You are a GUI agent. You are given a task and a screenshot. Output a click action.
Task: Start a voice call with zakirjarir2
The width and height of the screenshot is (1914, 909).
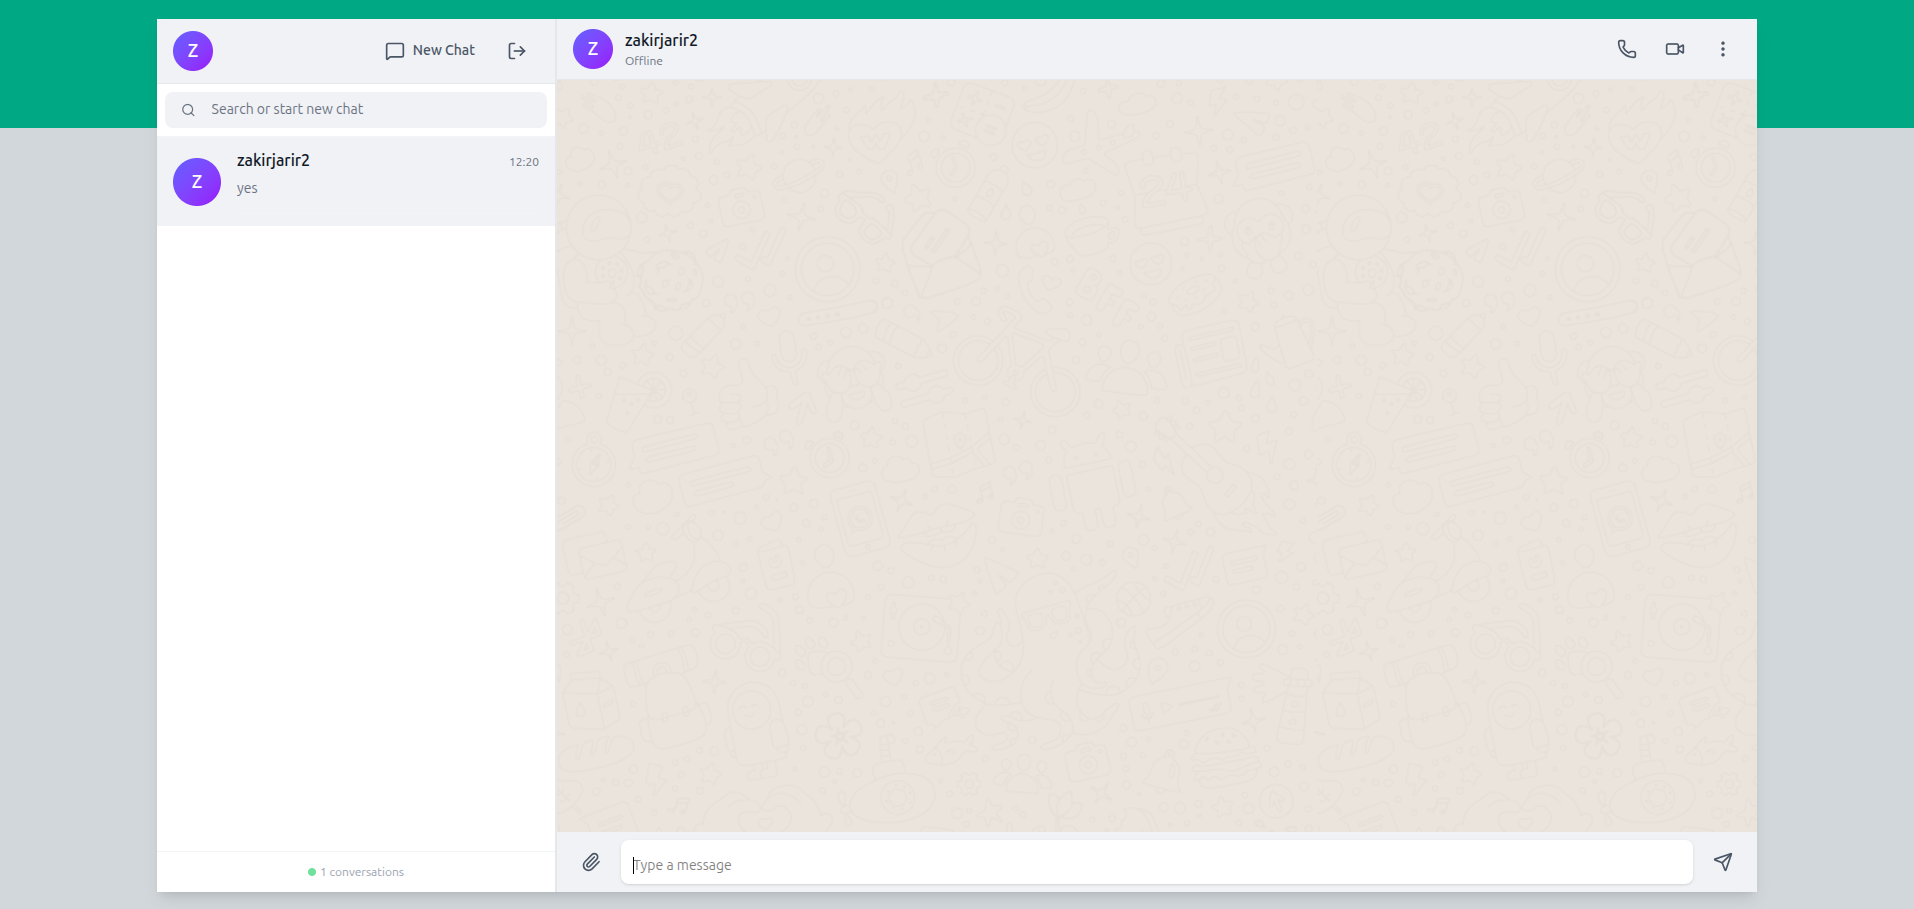point(1626,48)
